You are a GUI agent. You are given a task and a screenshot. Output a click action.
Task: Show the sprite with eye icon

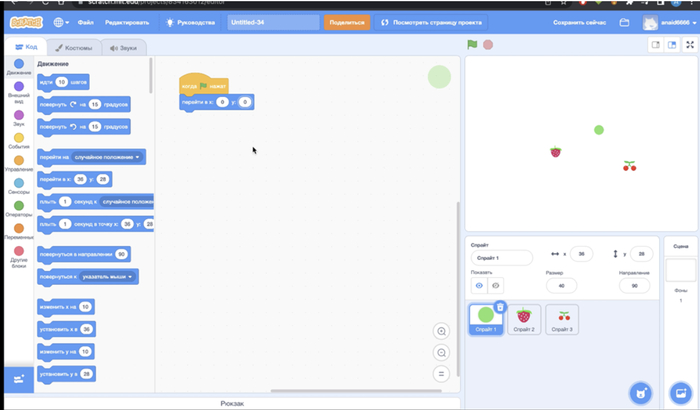[479, 285]
